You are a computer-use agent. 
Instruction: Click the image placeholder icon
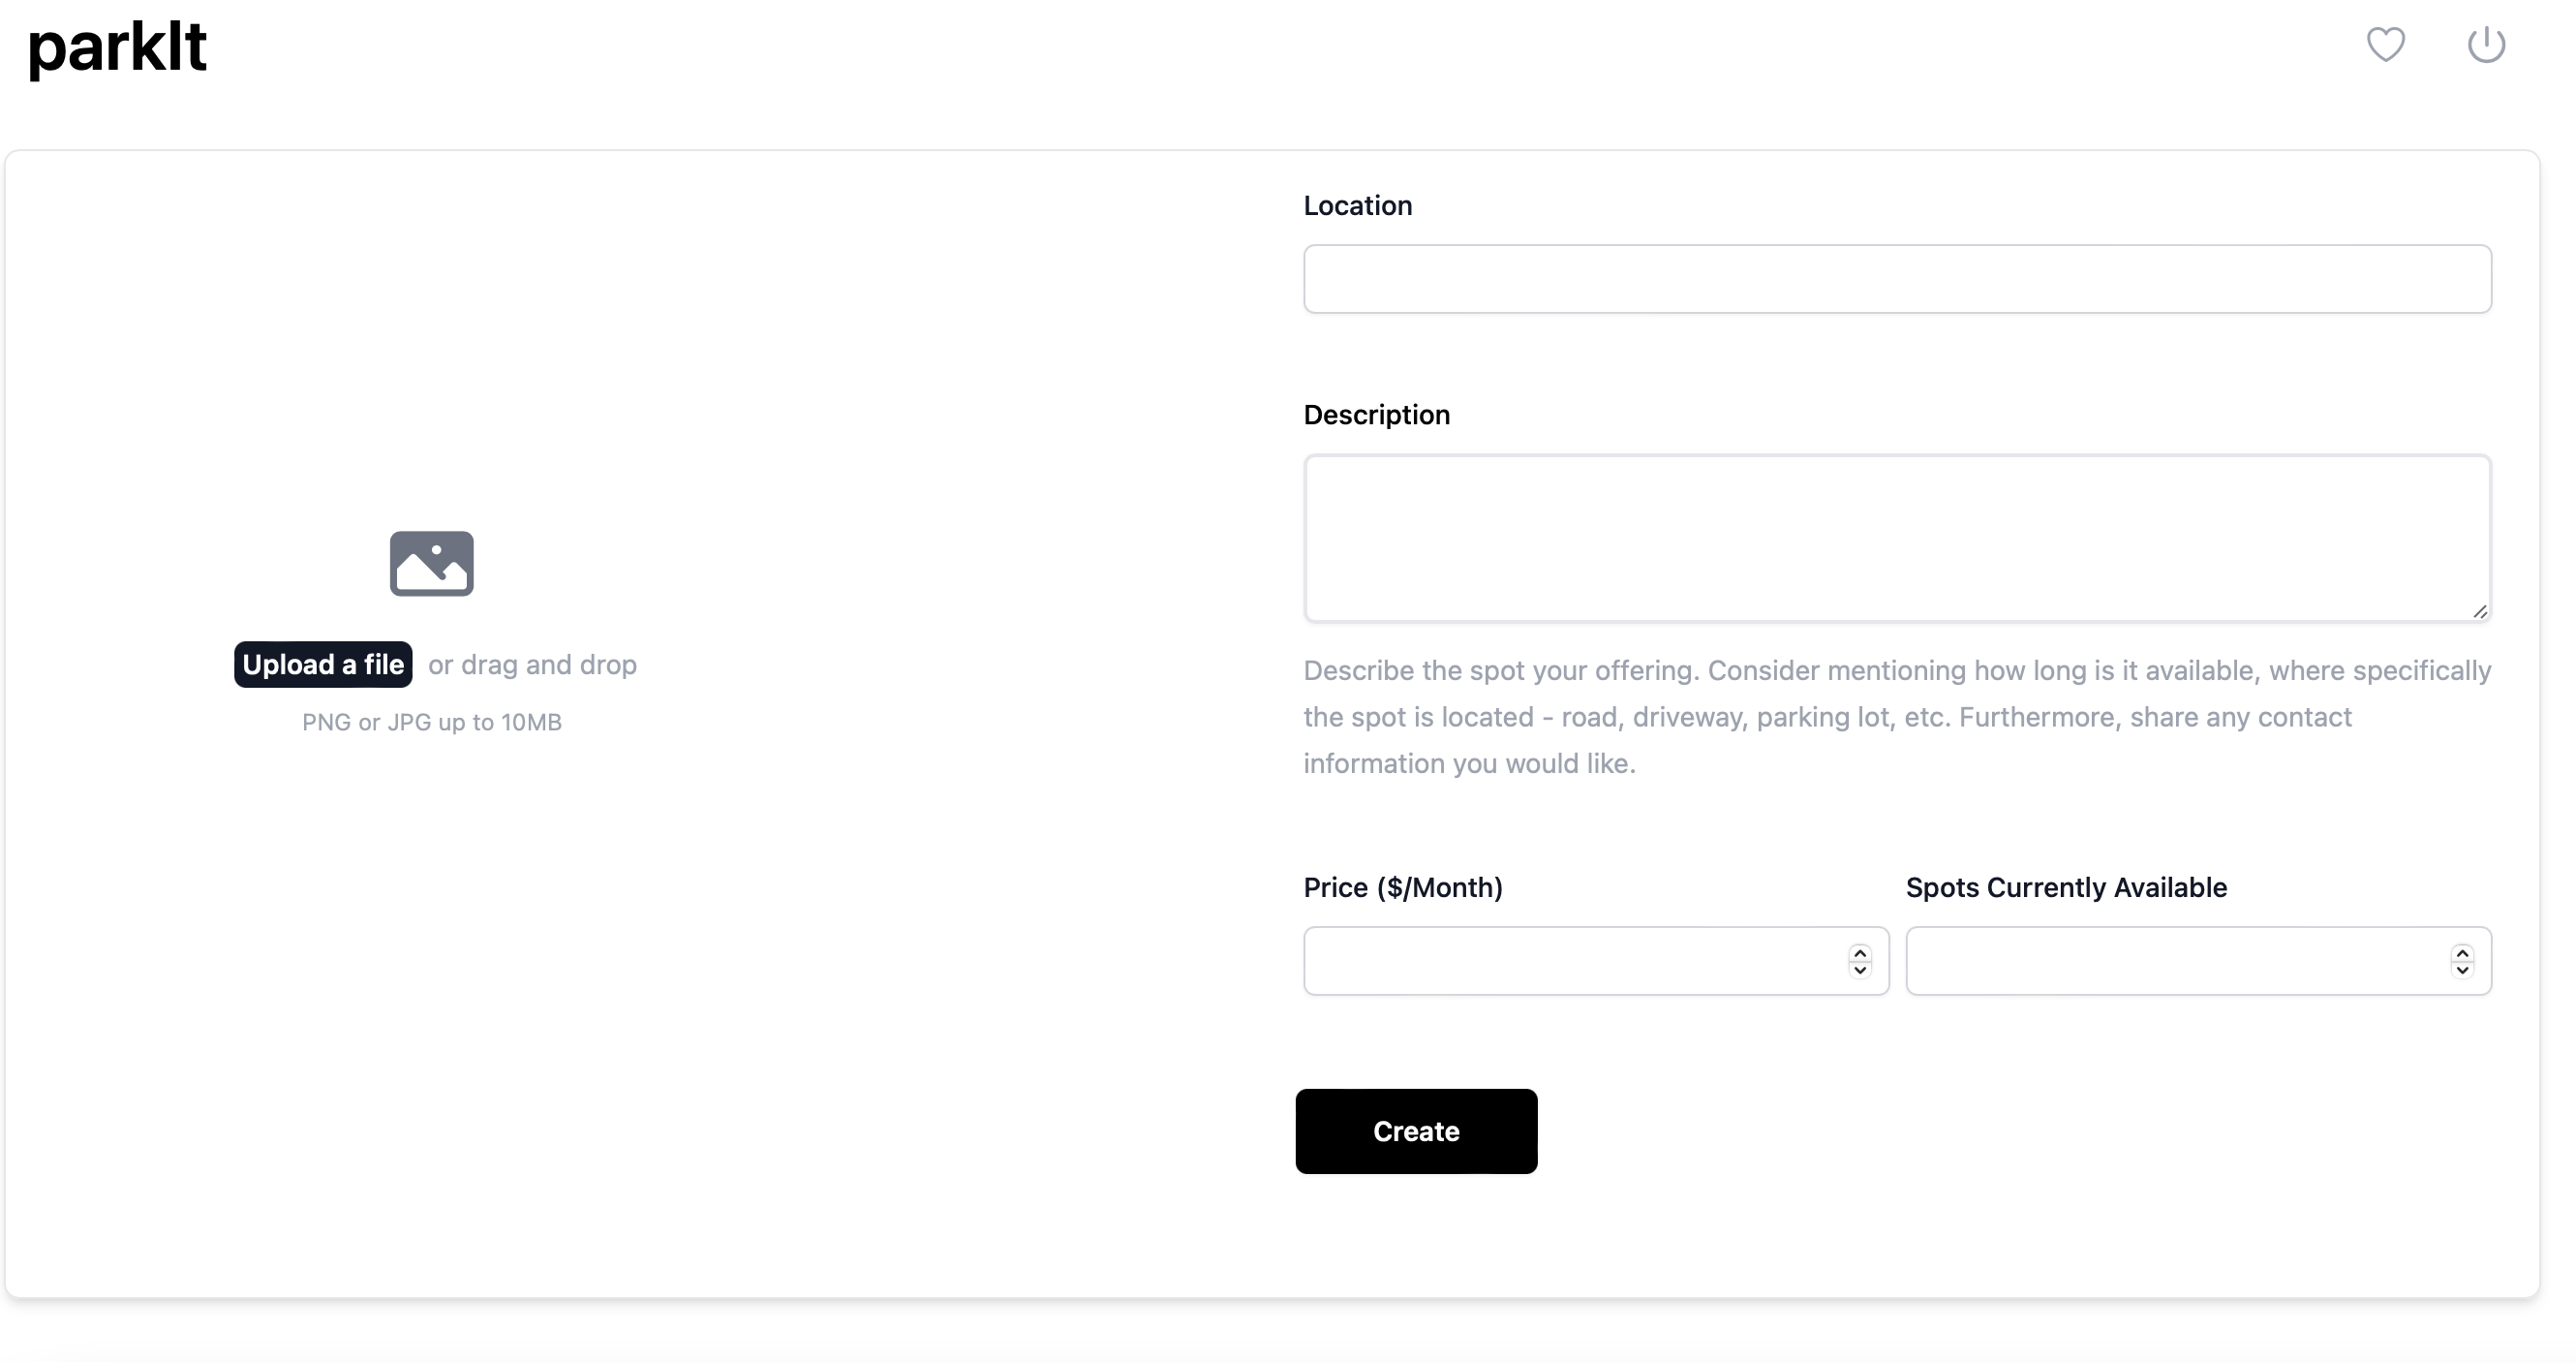(x=431, y=563)
